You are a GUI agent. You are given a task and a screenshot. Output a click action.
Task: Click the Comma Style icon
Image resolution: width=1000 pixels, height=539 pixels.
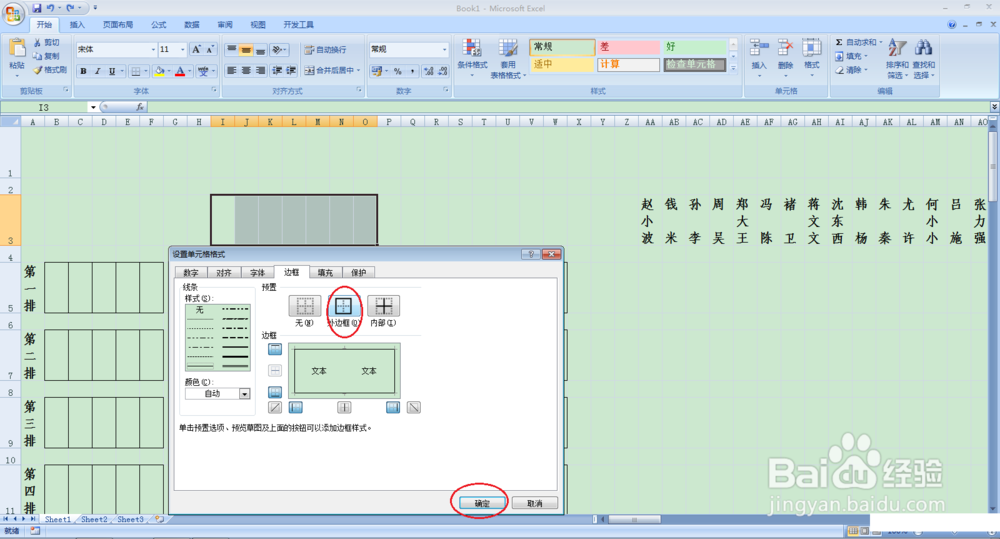(413, 71)
